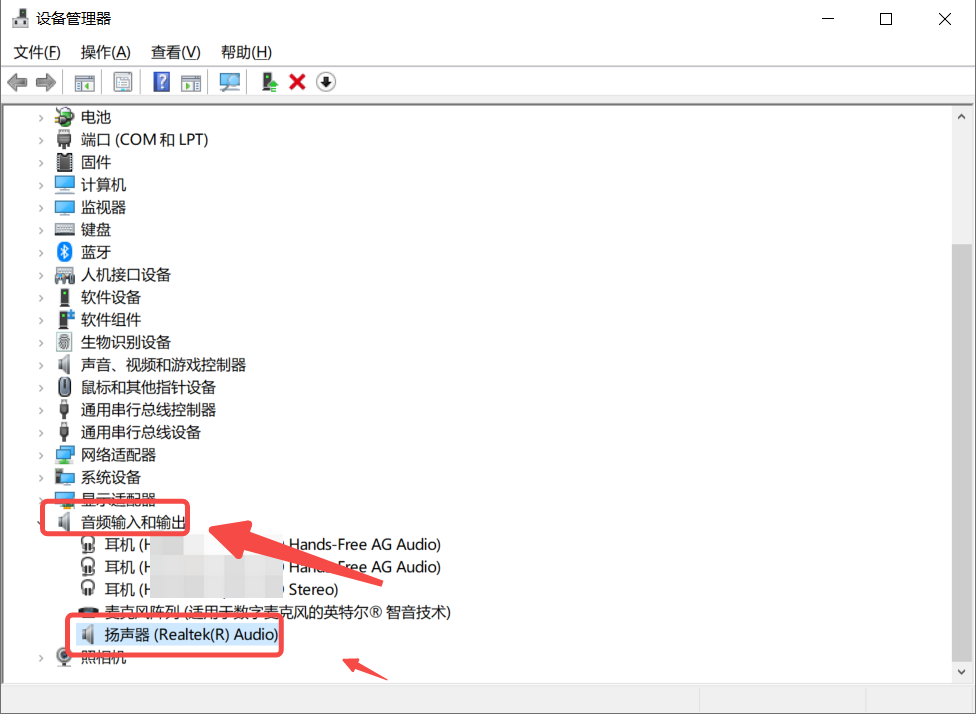Click the Properties toolbar icon
Viewport: 976px width, 714px height.
pyautogui.click(x=122, y=82)
